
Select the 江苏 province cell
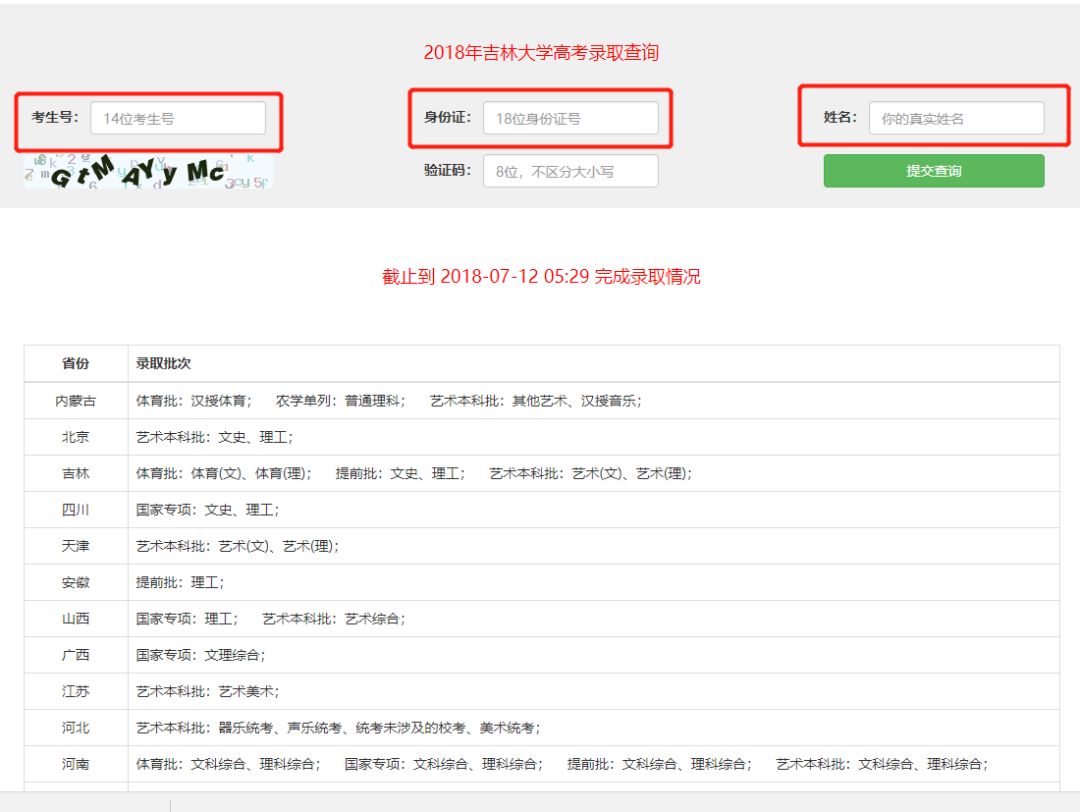pyautogui.click(x=76, y=691)
